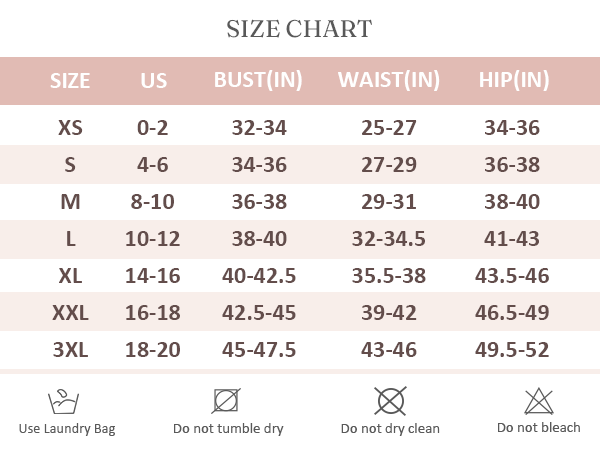This screenshot has width=600, height=450.
Task: Choose the XL size row label
Action: (x=70, y=276)
